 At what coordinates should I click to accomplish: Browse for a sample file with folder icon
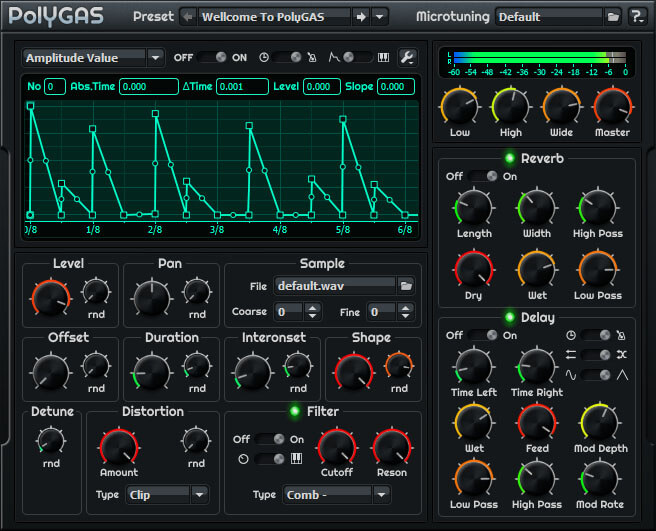[x=406, y=286]
